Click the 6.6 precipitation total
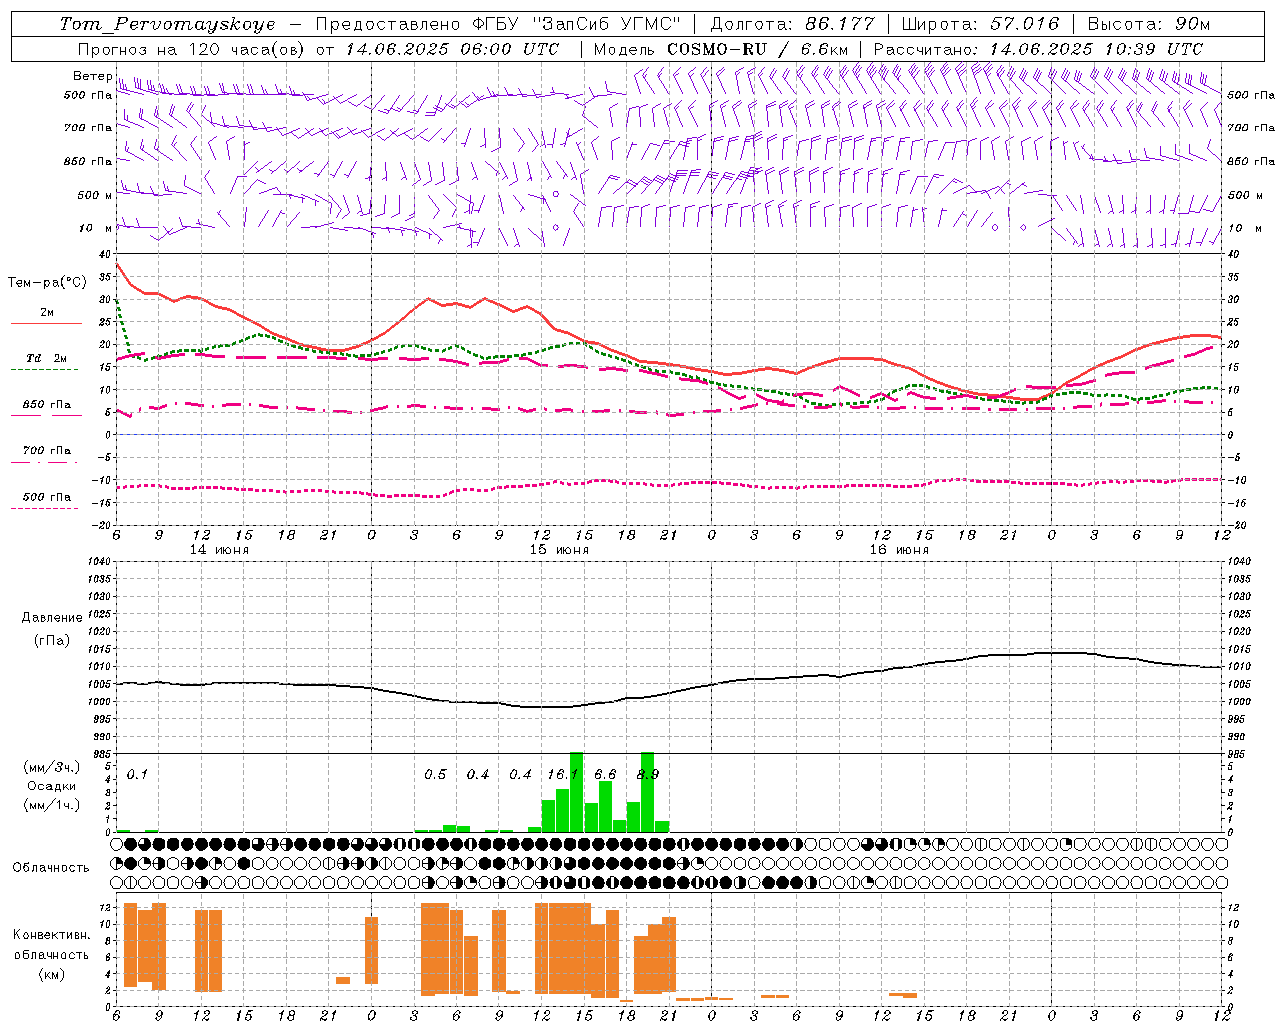The image size is (1280, 1024). click(x=605, y=775)
